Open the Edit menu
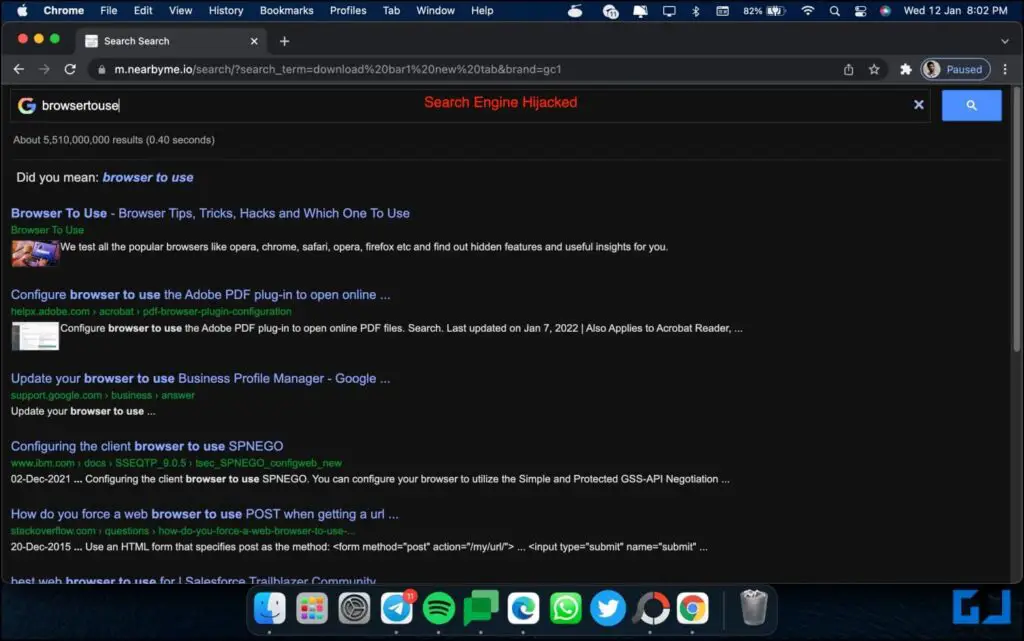Screen dimensions: 1024x641 point(143,10)
